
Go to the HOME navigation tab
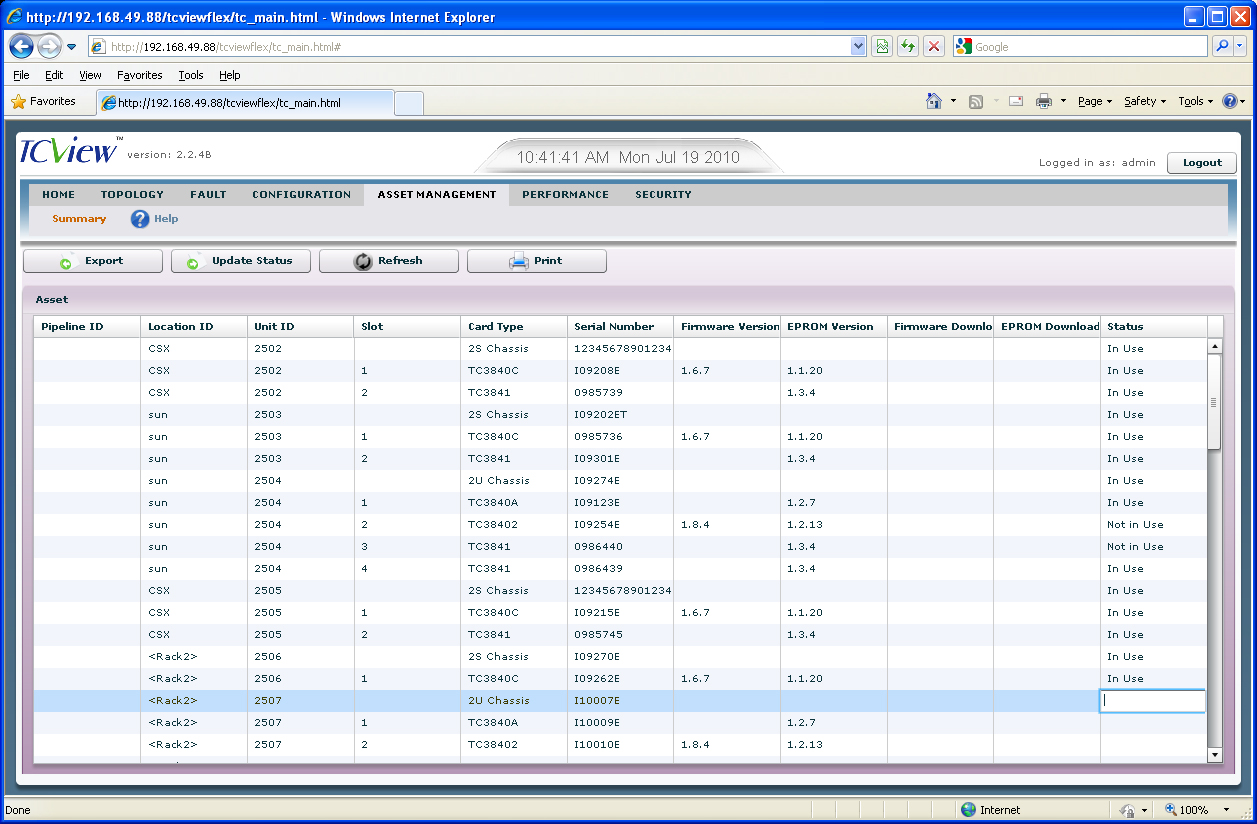[x=59, y=195]
